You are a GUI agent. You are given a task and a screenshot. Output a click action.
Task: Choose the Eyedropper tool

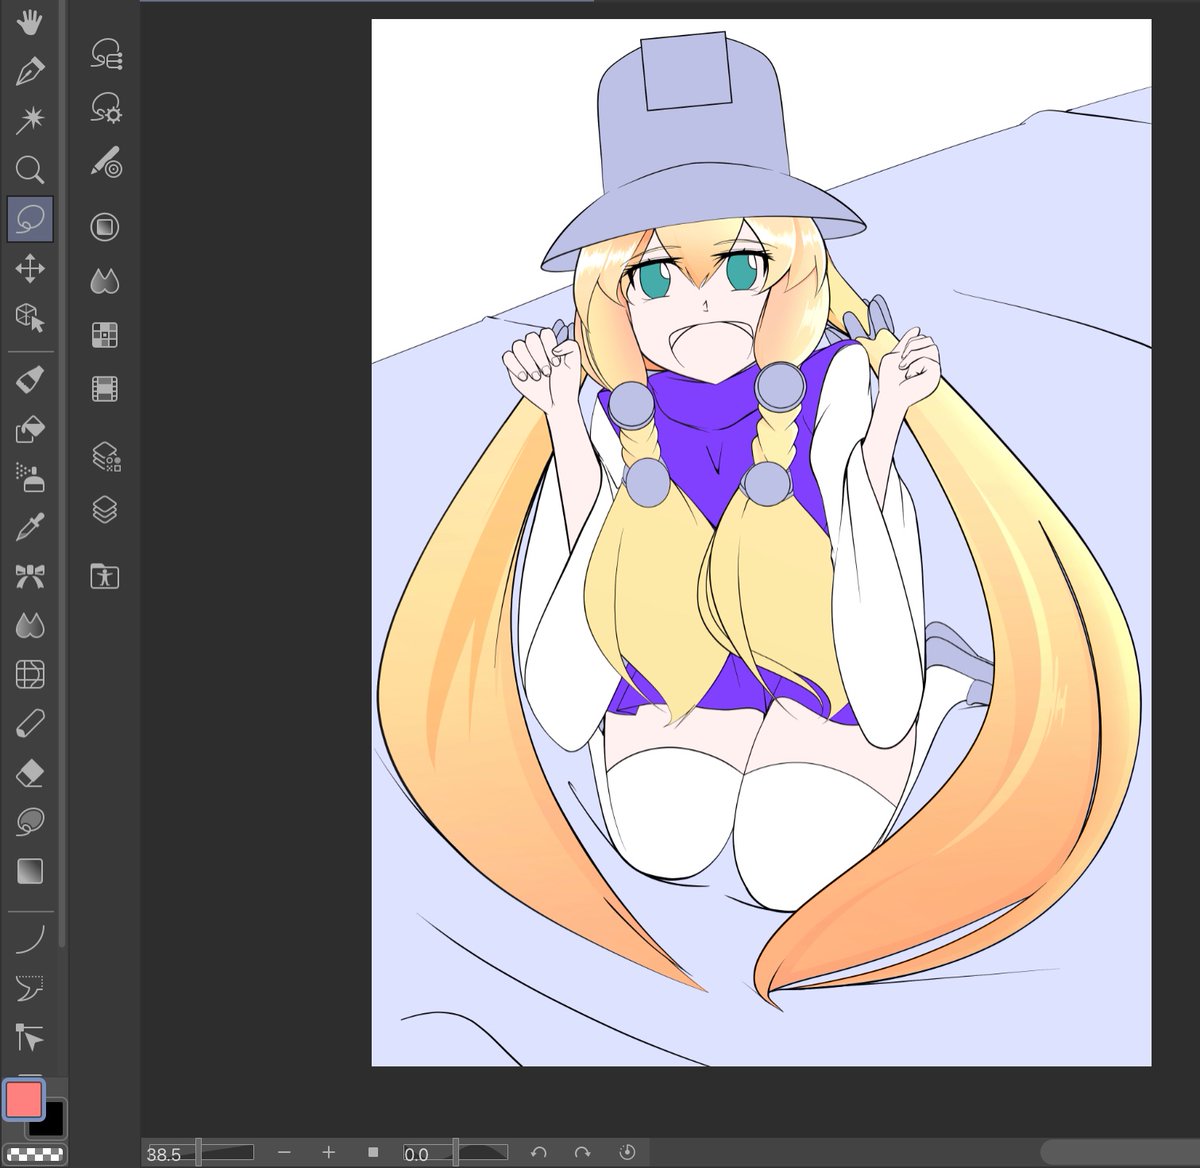[x=30, y=527]
